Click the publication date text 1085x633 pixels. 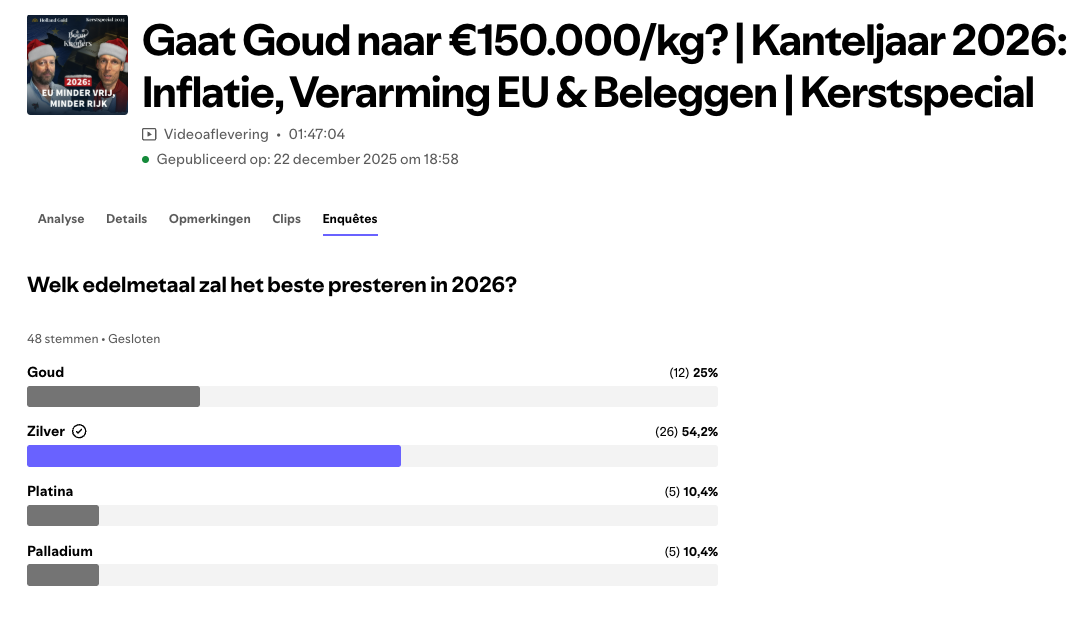[308, 159]
